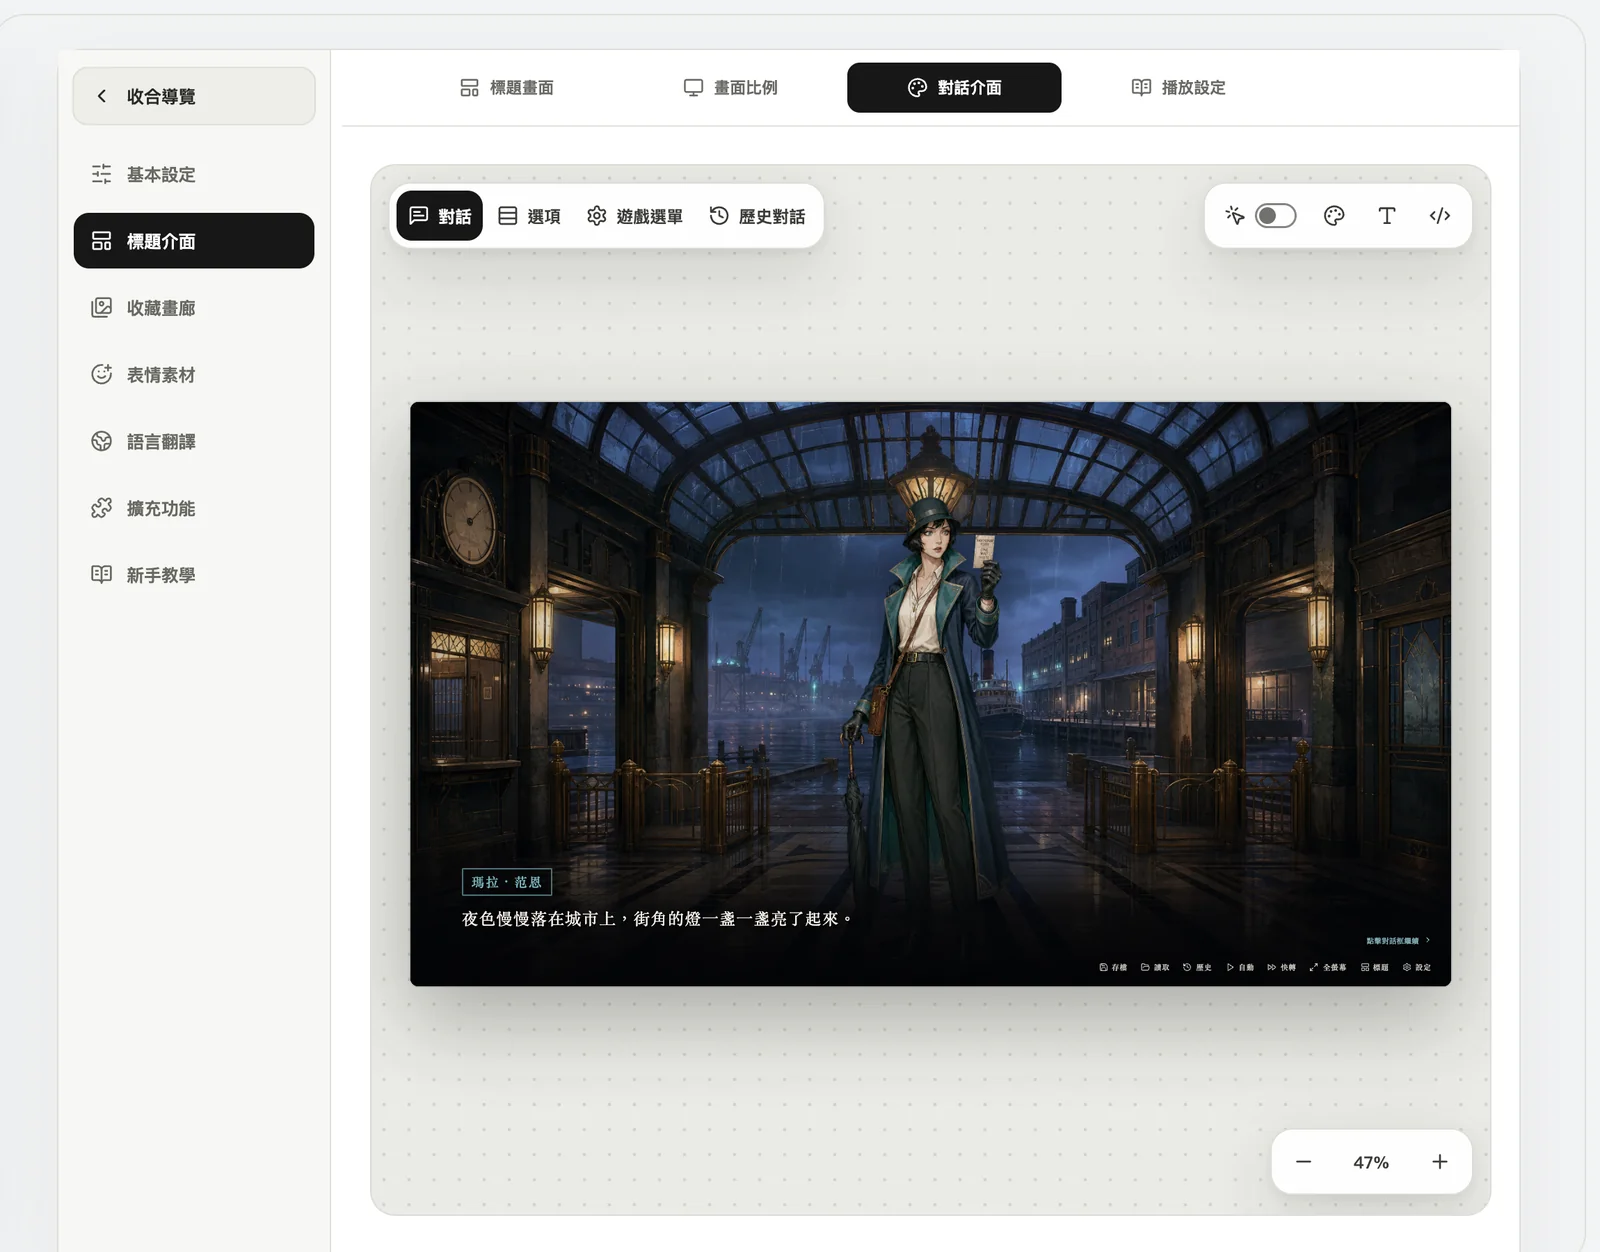Select the 瑪拉·范恩 speaker name tag
The image size is (1600, 1252).
(x=507, y=882)
